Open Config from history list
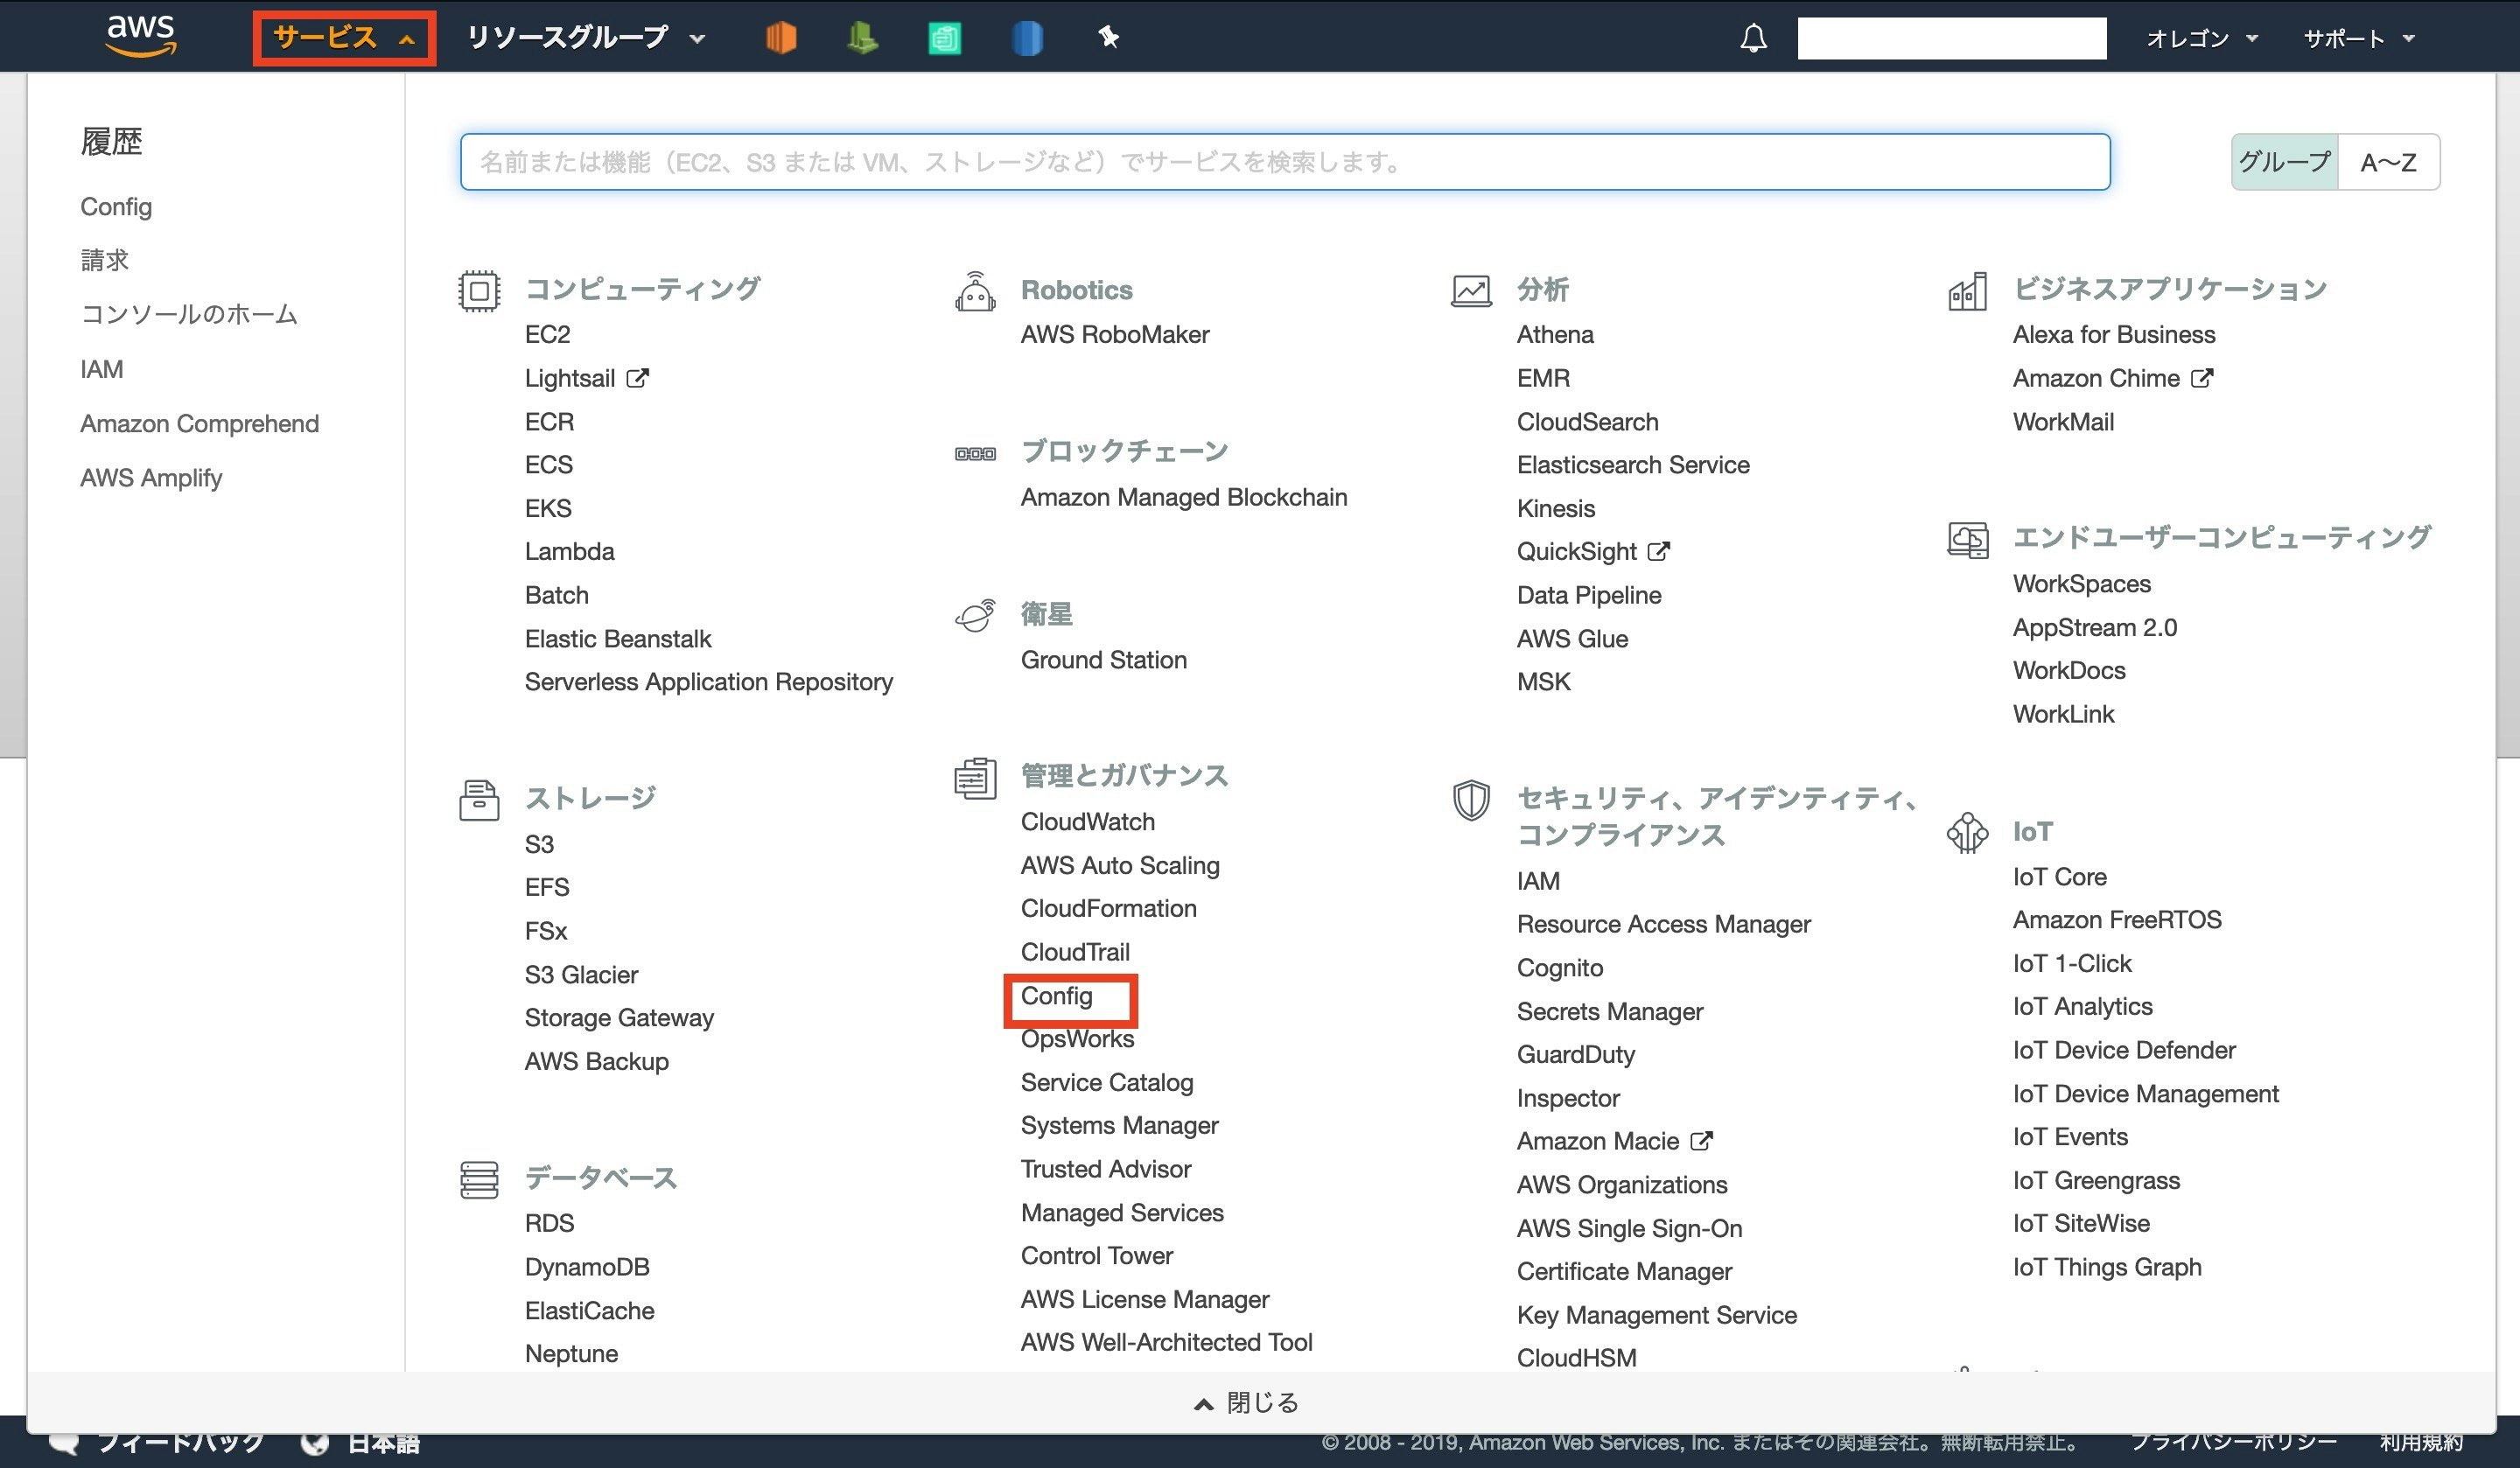Screen dimensions: 2520x1468 [116, 206]
